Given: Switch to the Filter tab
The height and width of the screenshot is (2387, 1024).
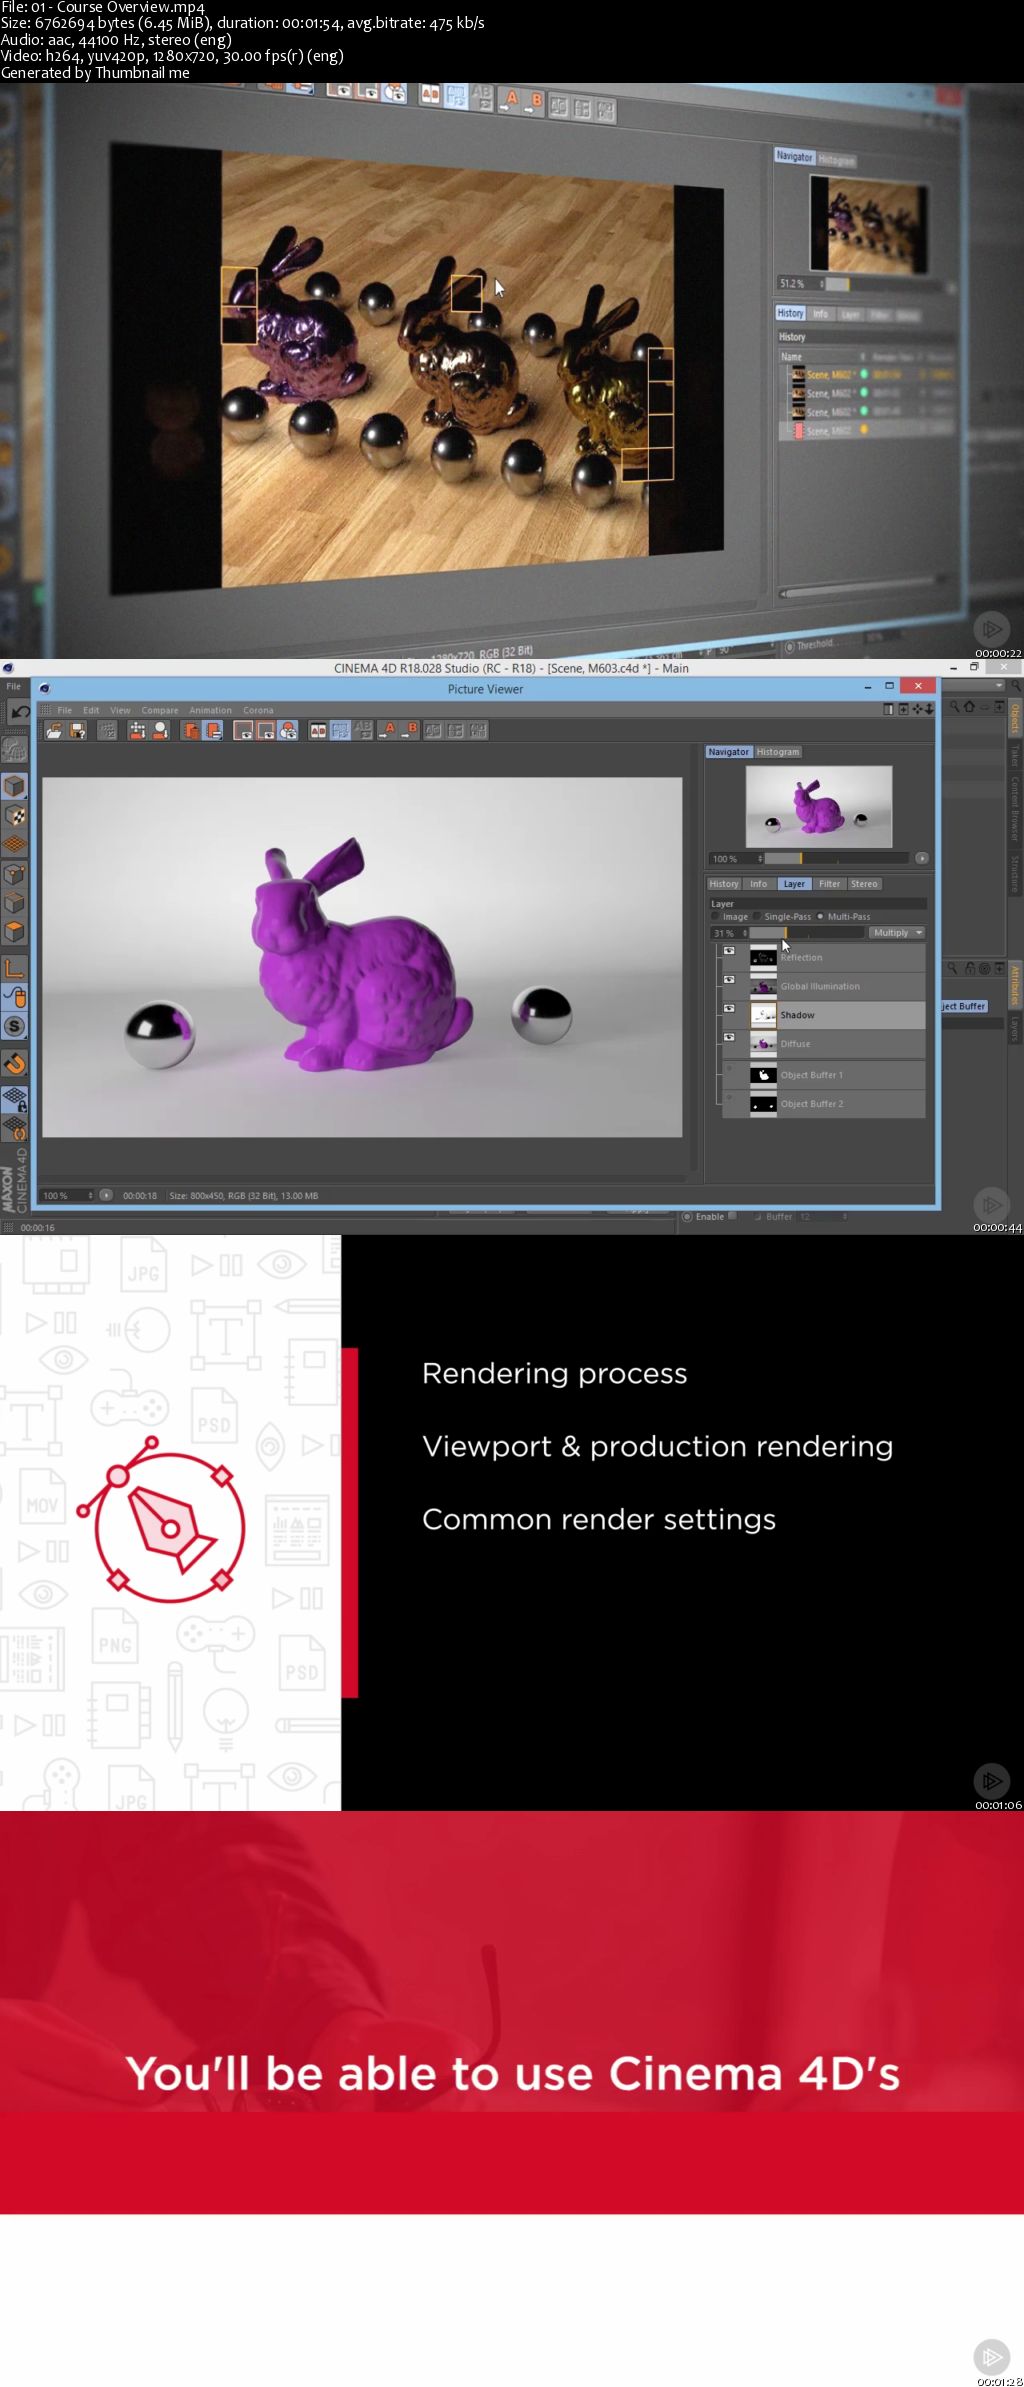Looking at the screenshot, I should click(x=829, y=884).
